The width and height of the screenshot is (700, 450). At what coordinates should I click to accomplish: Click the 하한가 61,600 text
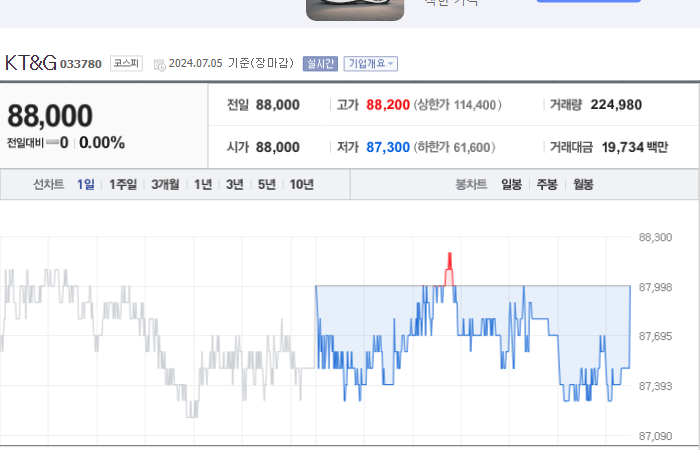pos(454,147)
